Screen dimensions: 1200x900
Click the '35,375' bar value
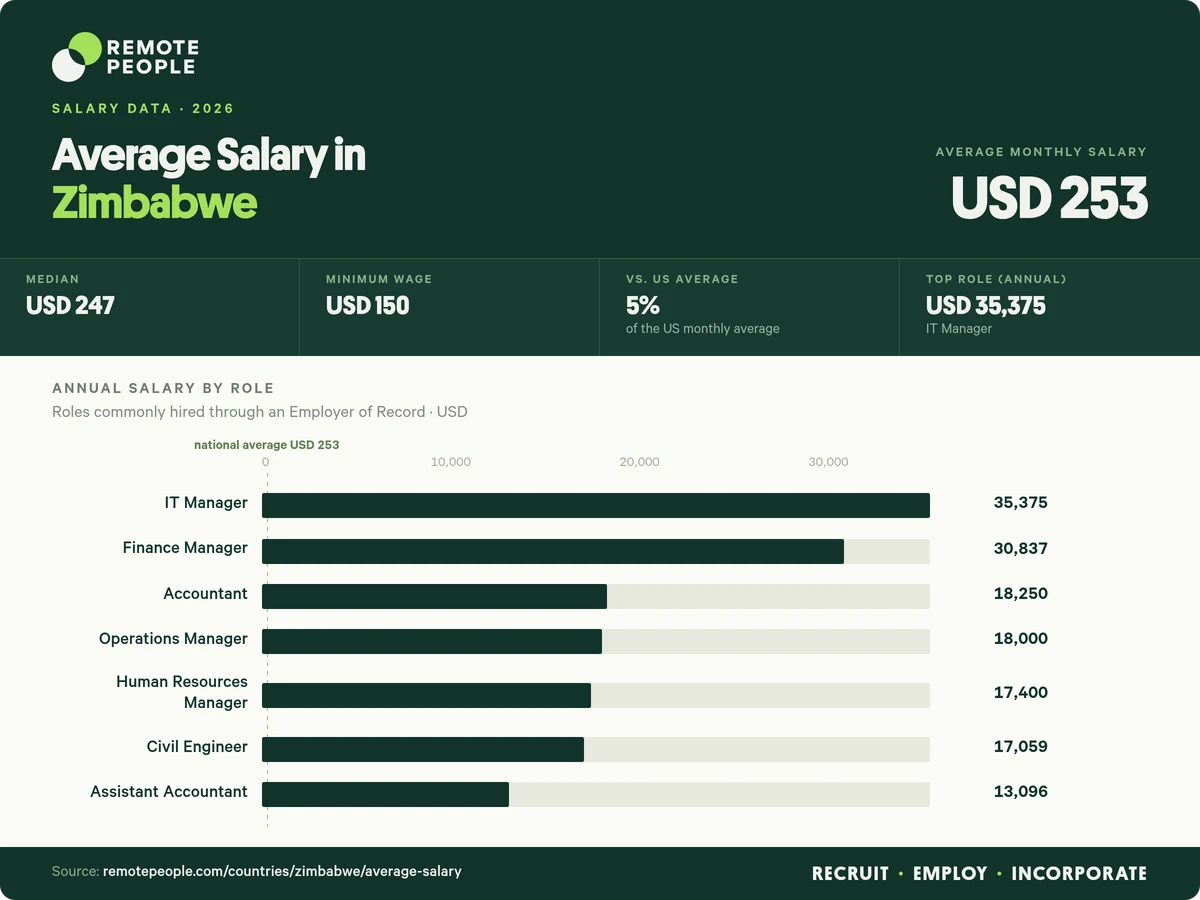coord(1021,503)
